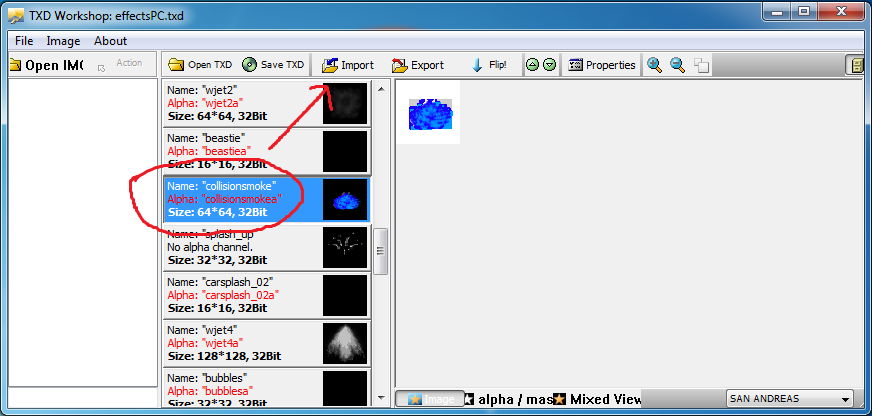Switch to the Mixed View tab
The height and width of the screenshot is (416, 872).
598,399
